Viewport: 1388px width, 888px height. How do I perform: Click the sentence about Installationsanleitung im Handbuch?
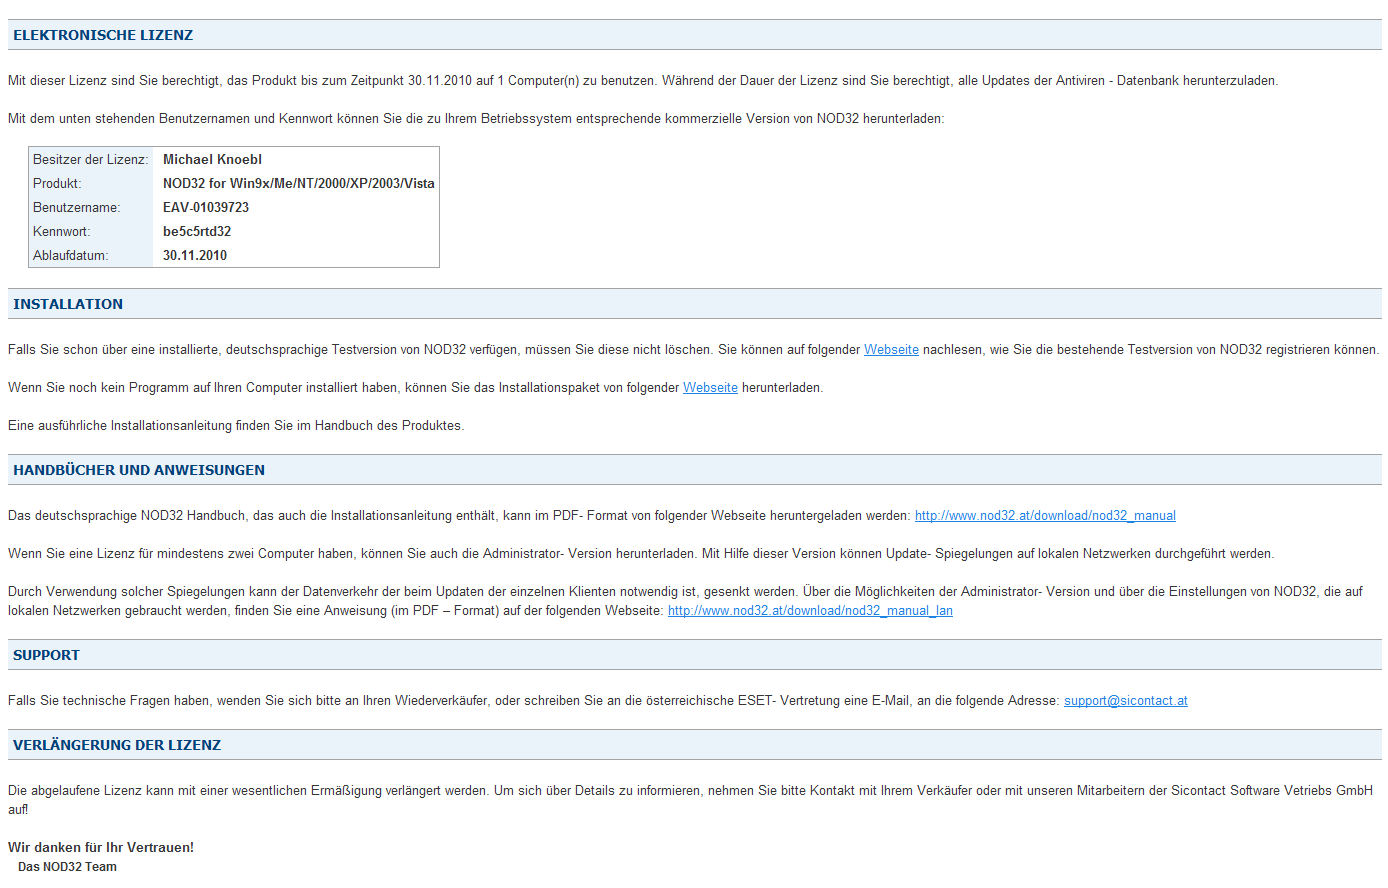[236, 426]
